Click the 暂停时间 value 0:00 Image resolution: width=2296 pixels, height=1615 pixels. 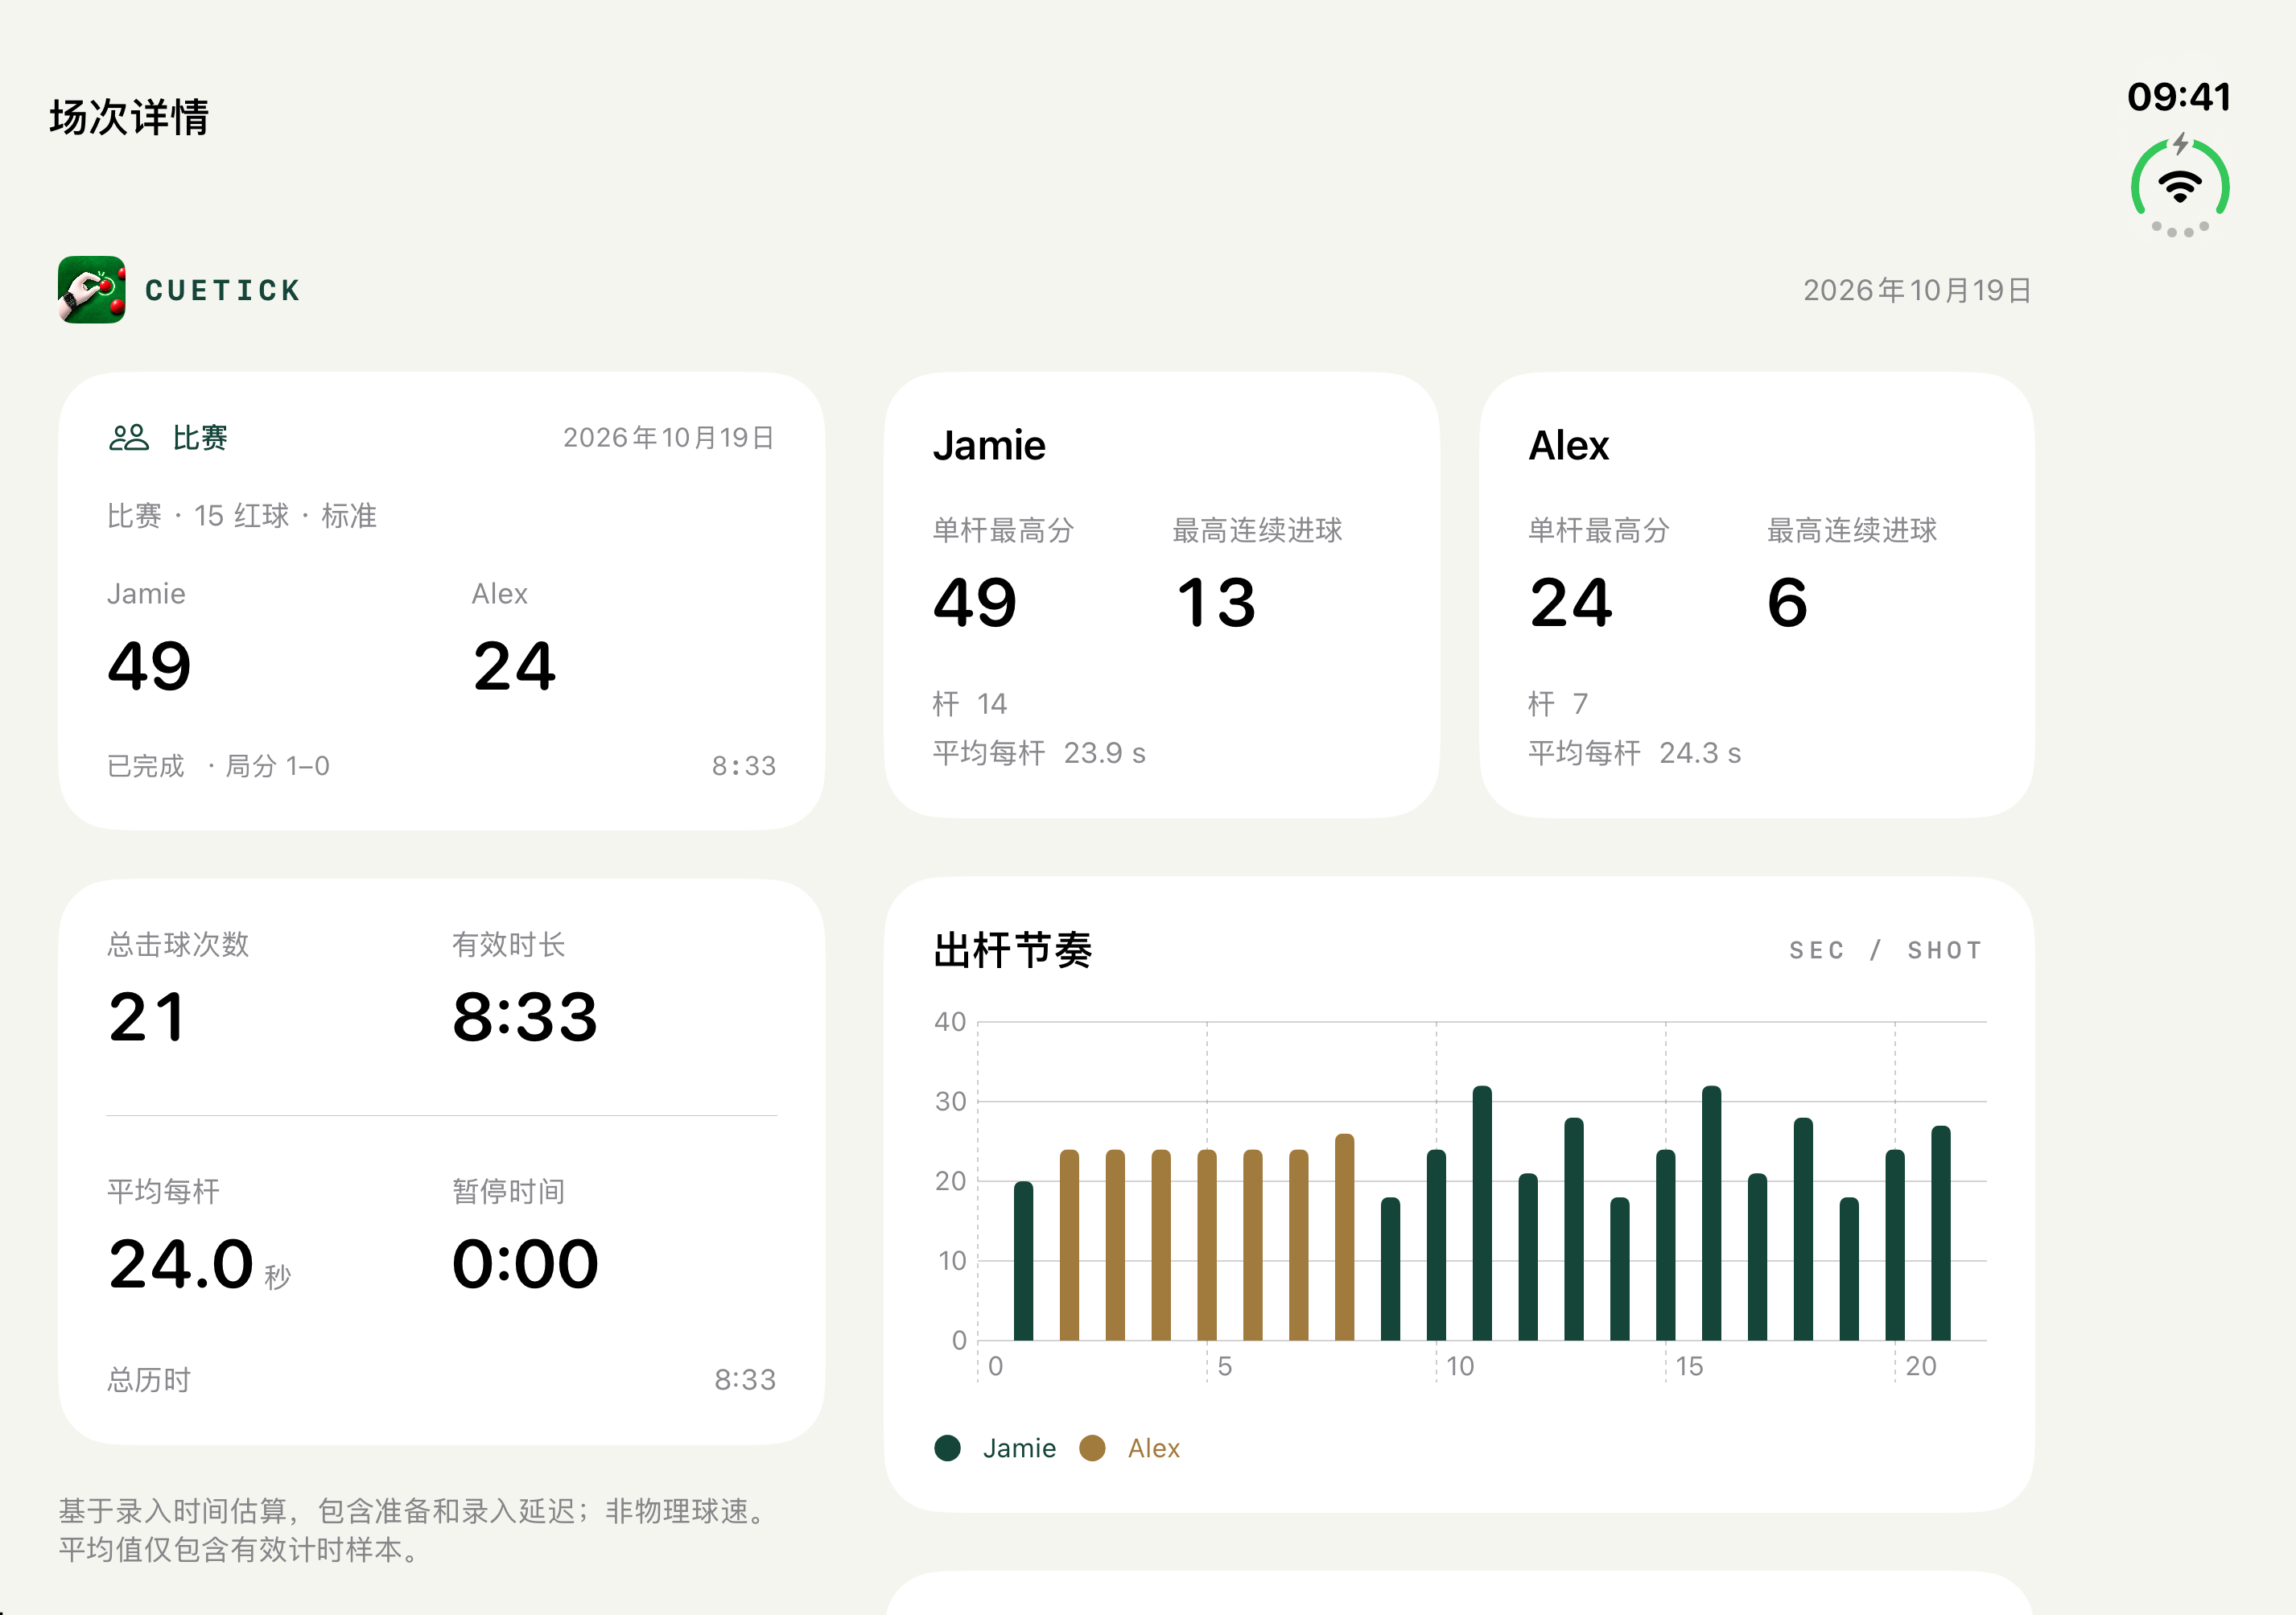click(525, 1264)
